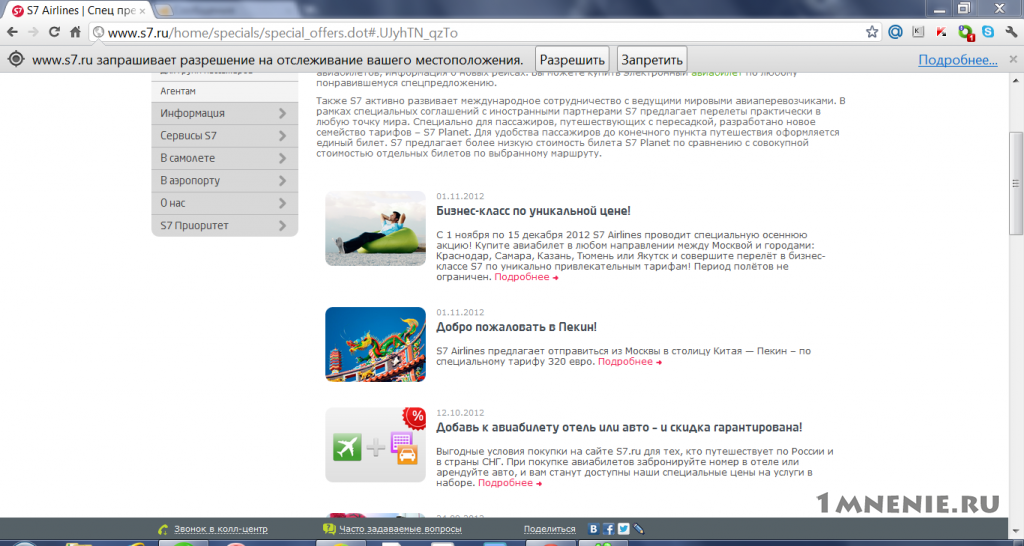Select В аэропорту in the sidebar
This screenshot has width=1024, height=546.
click(x=190, y=181)
